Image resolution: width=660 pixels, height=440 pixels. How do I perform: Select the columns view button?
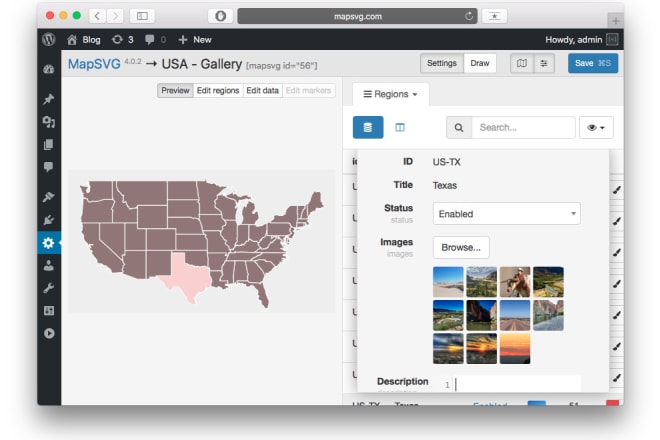point(400,127)
